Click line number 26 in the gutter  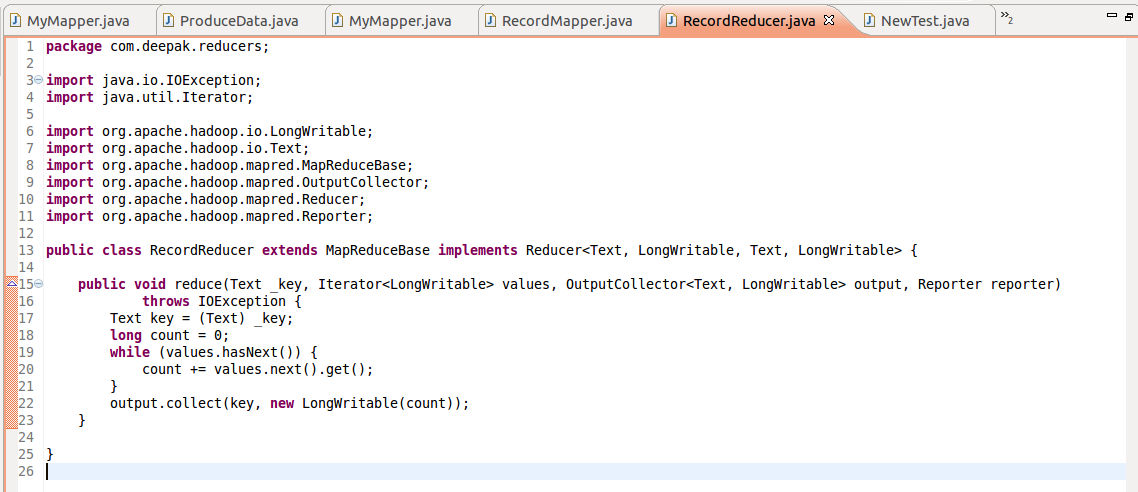coord(26,471)
